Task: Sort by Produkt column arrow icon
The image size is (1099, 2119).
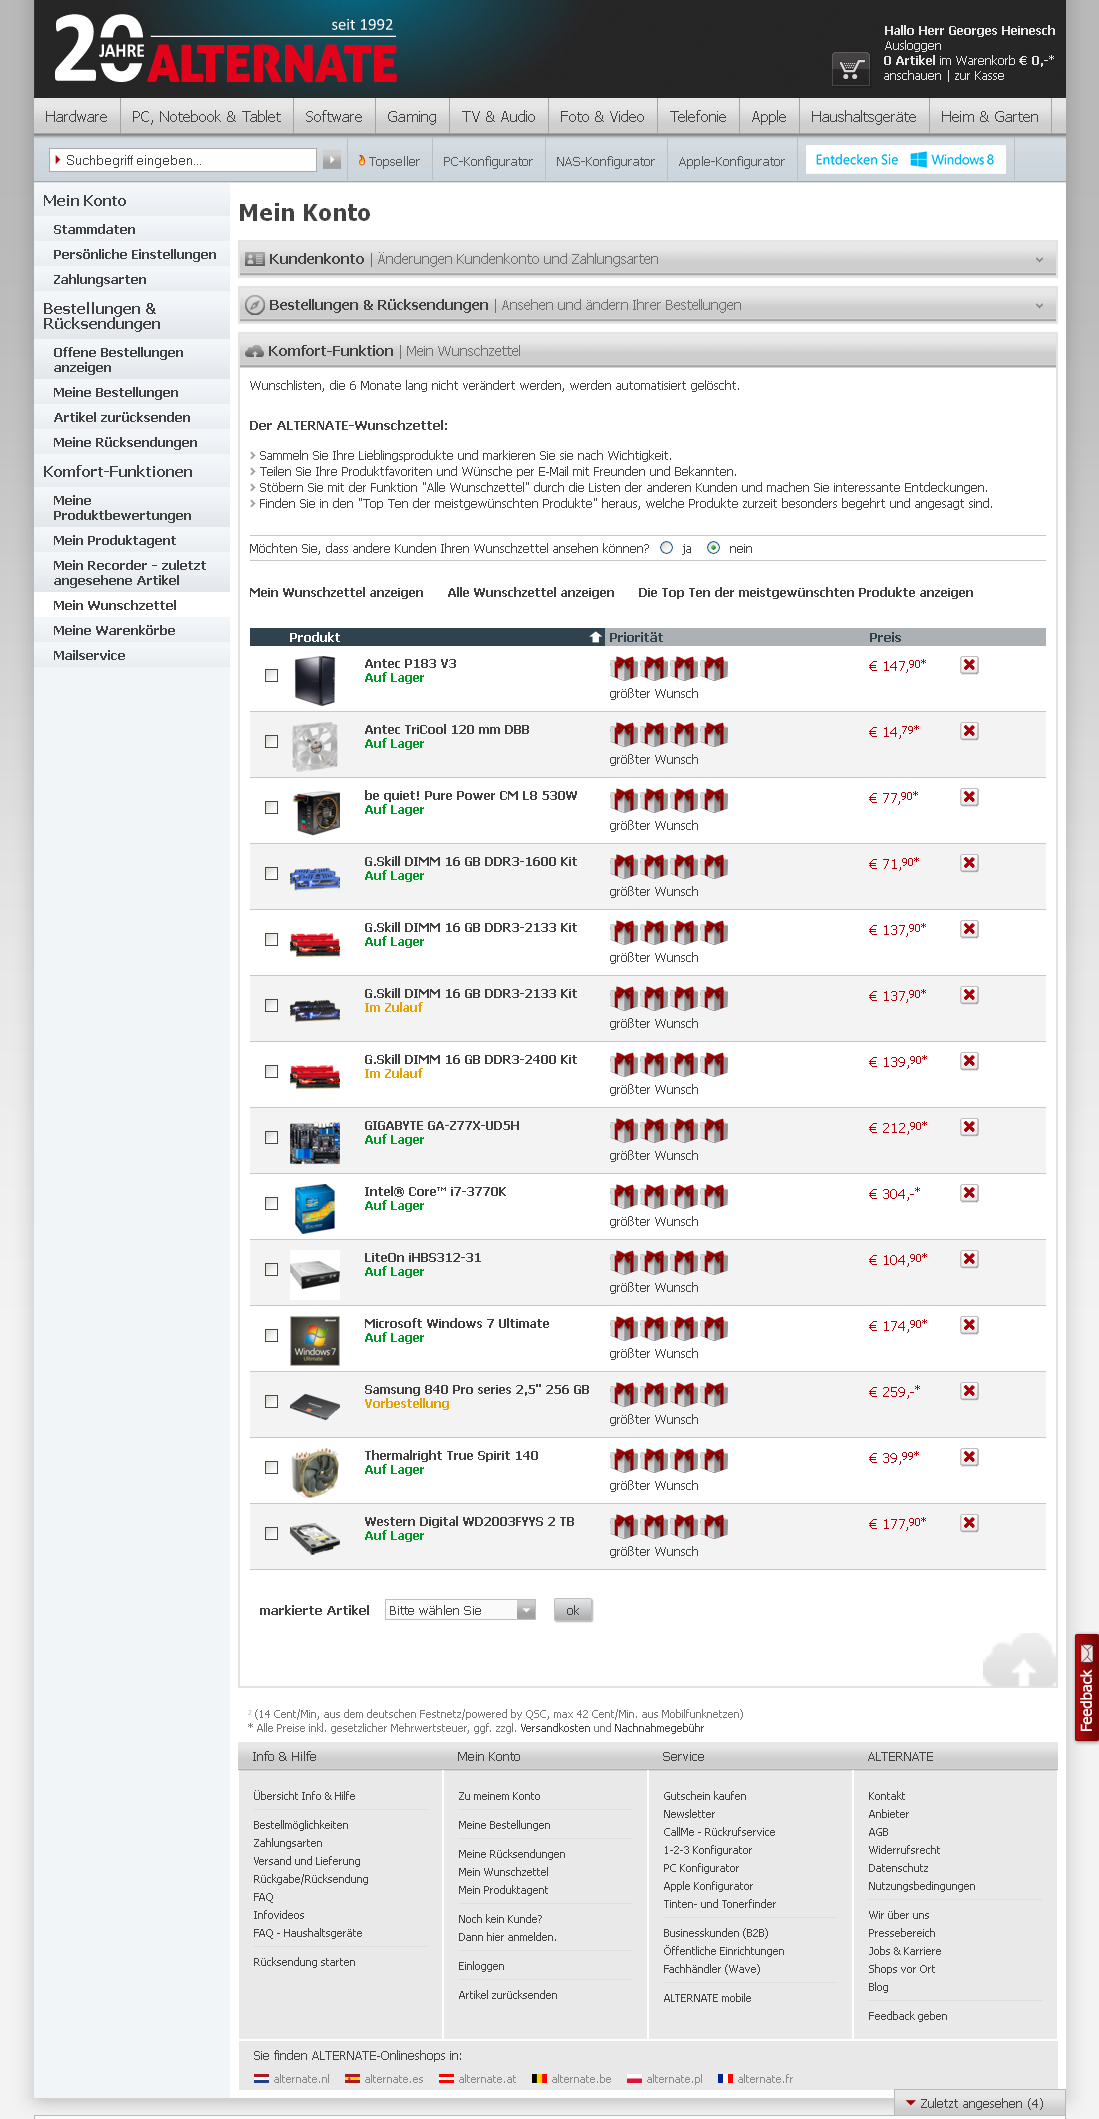Action: [596, 637]
